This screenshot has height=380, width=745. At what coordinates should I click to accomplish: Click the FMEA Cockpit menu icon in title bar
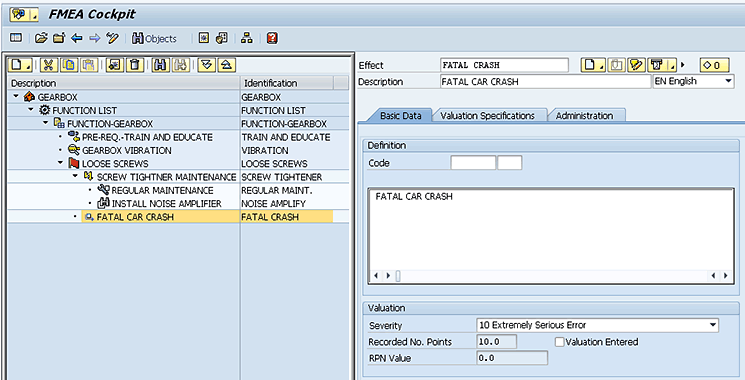(x=24, y=15)
